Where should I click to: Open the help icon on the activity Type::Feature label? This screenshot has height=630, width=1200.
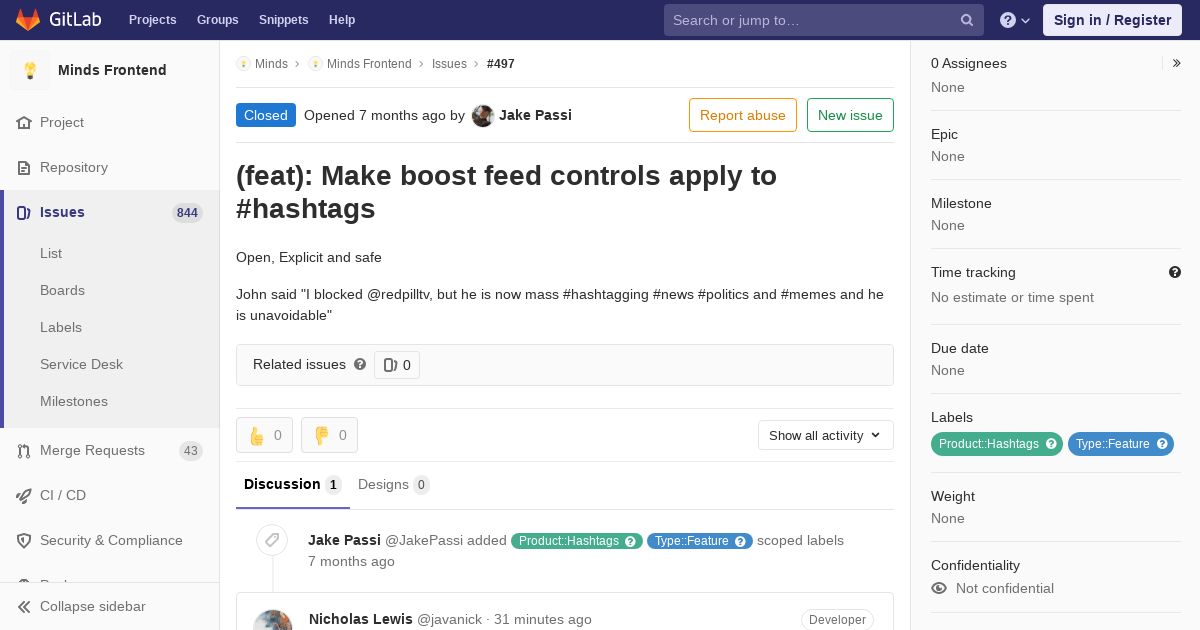741,541
